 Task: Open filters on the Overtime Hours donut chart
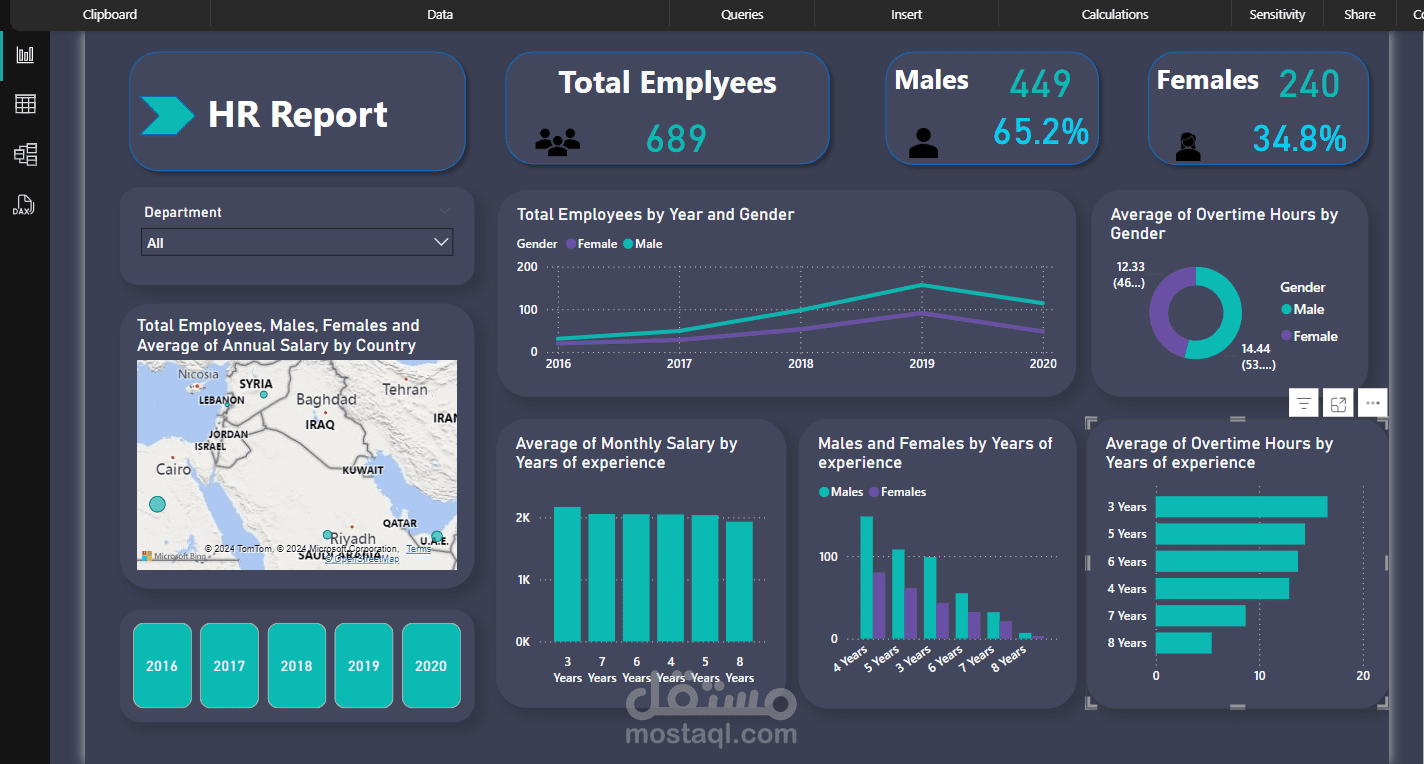pos(1303,402)
